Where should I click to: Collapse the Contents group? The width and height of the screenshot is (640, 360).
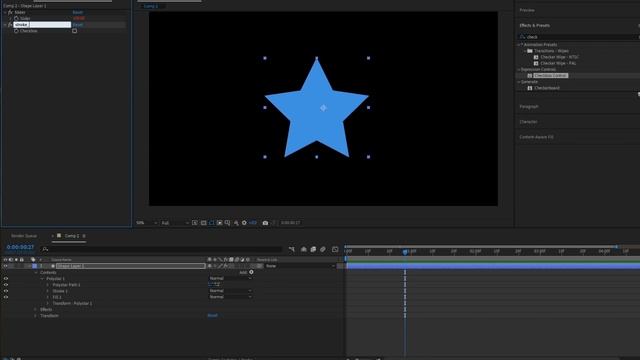(36, 273)
